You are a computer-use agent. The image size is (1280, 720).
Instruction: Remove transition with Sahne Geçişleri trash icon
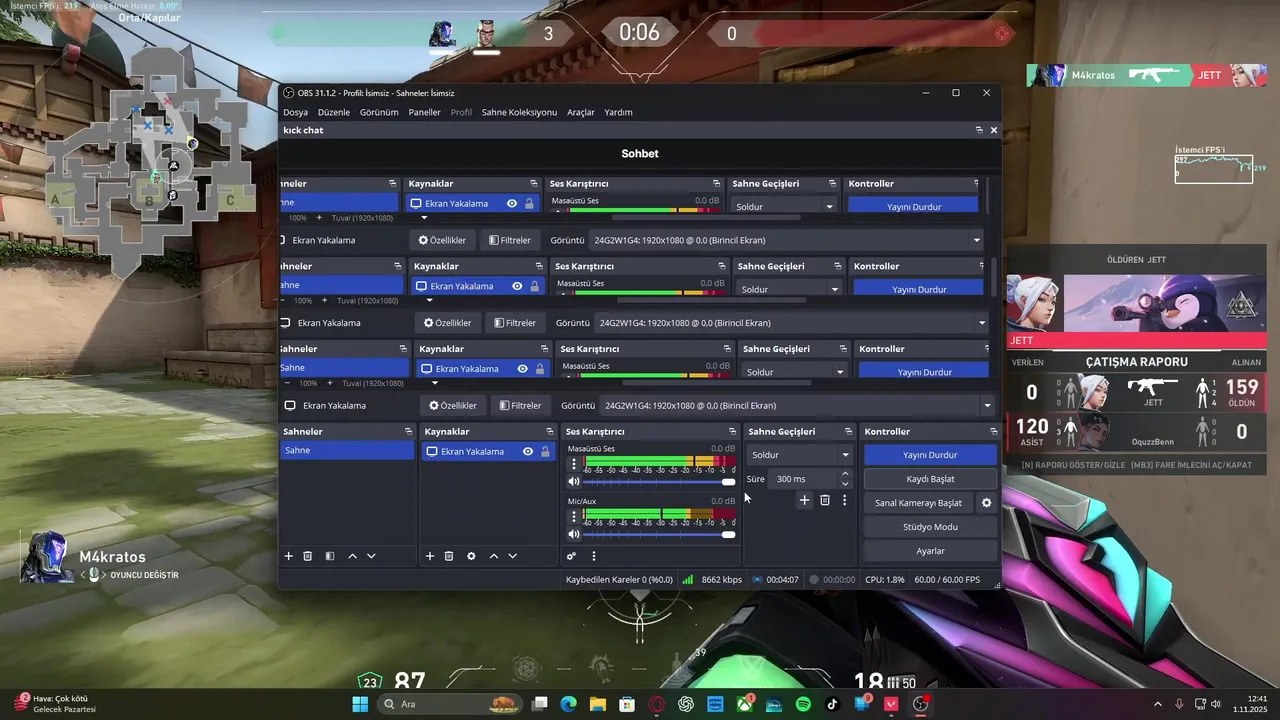(825, 500)
